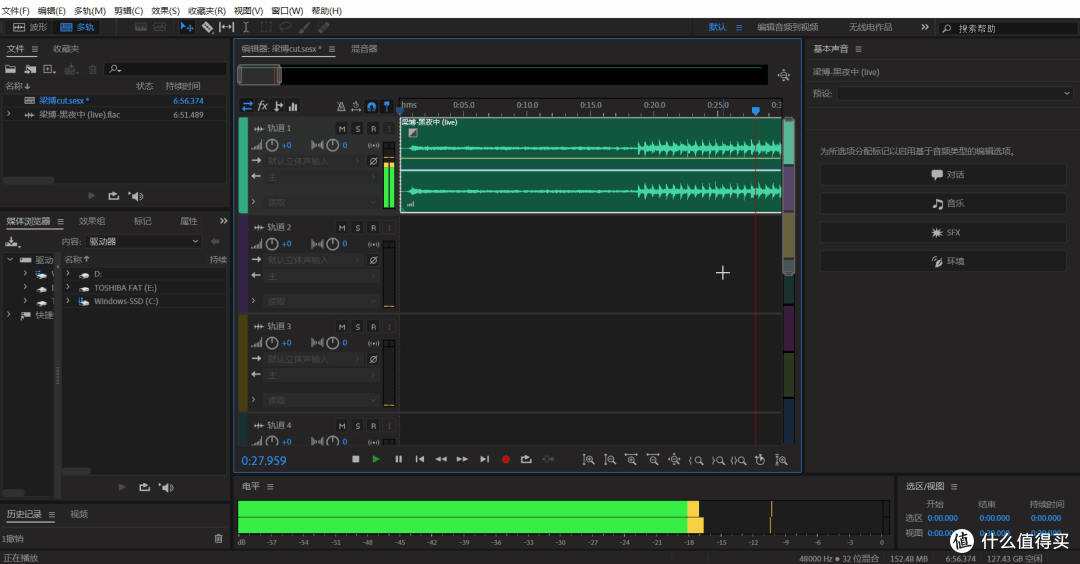Open the 预设 preset dropdown
Screen dimensions: 1080x564
pos(955,94)
